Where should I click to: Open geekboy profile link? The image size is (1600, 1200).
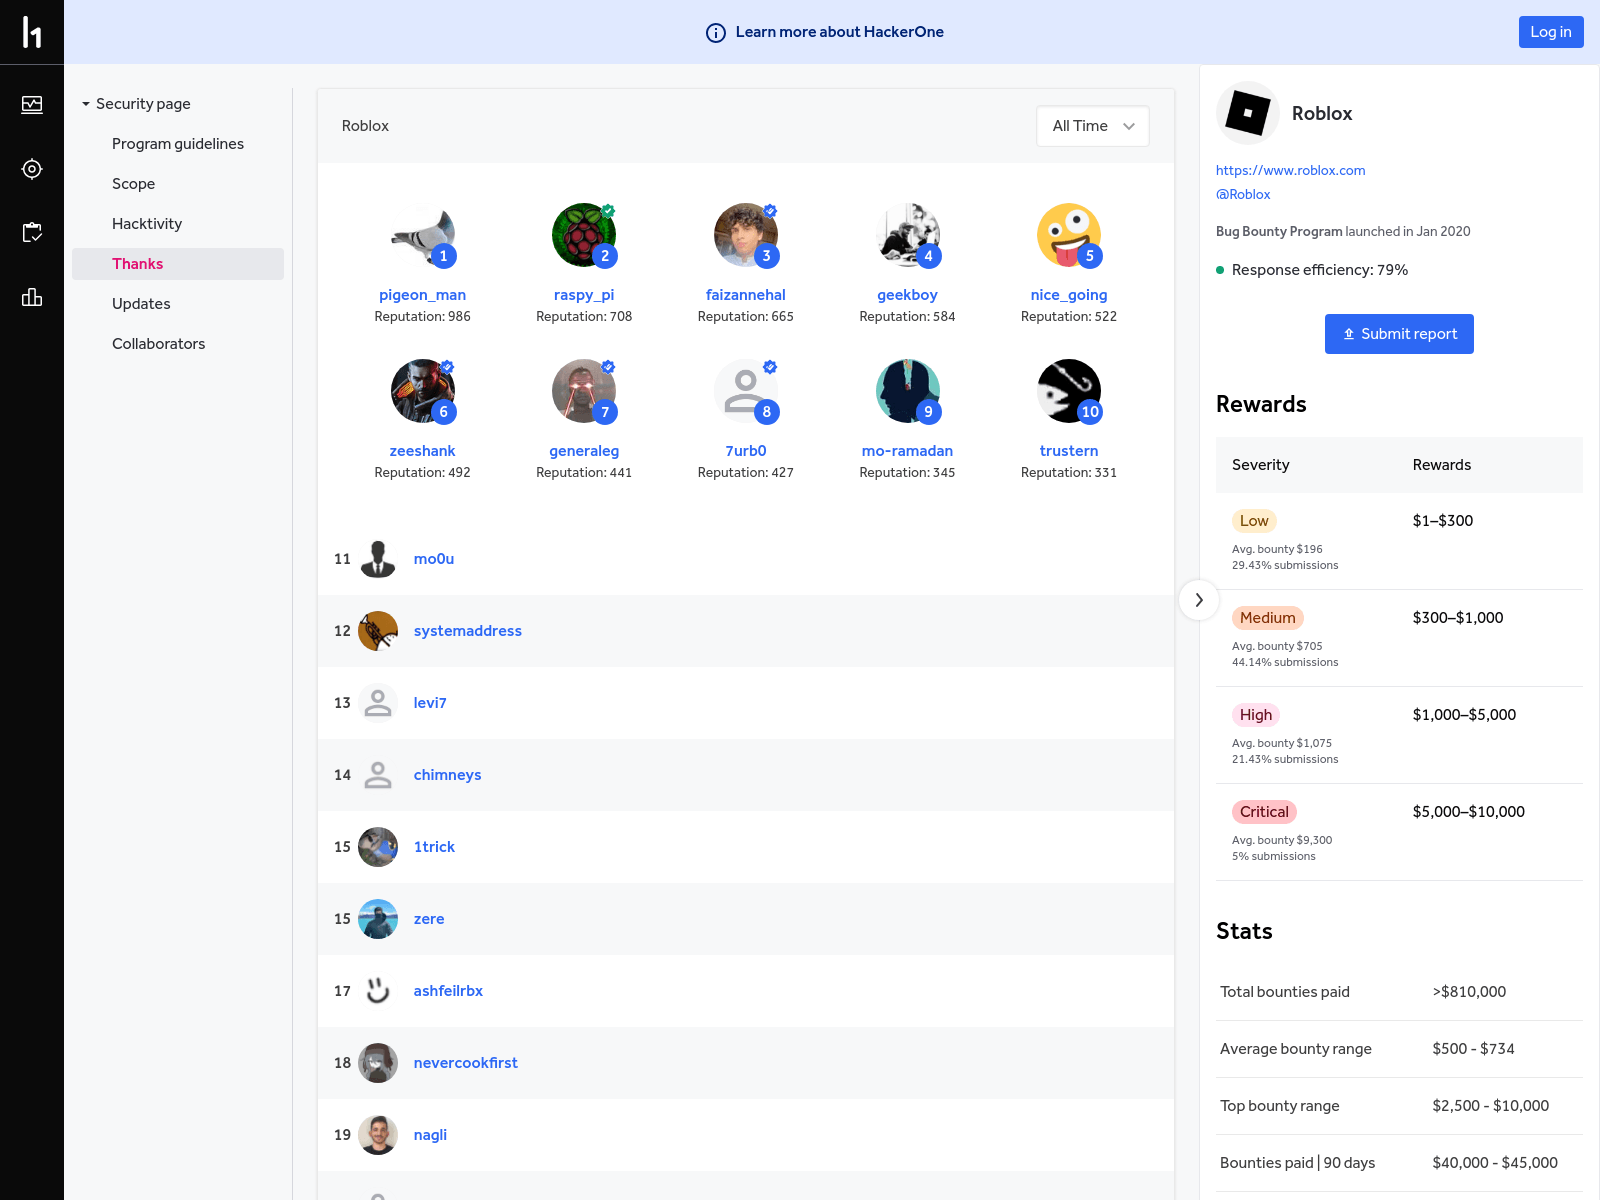[908, 295]
